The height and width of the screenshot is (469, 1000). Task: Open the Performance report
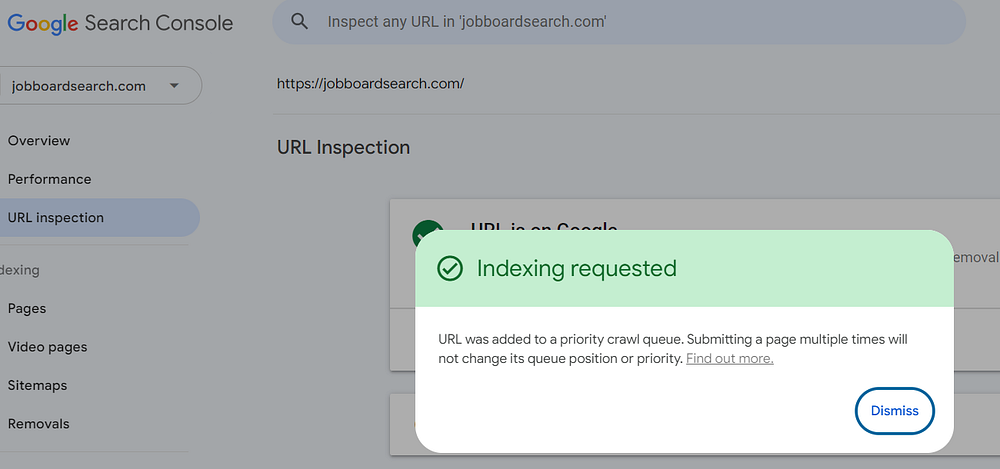coord(49,179)
